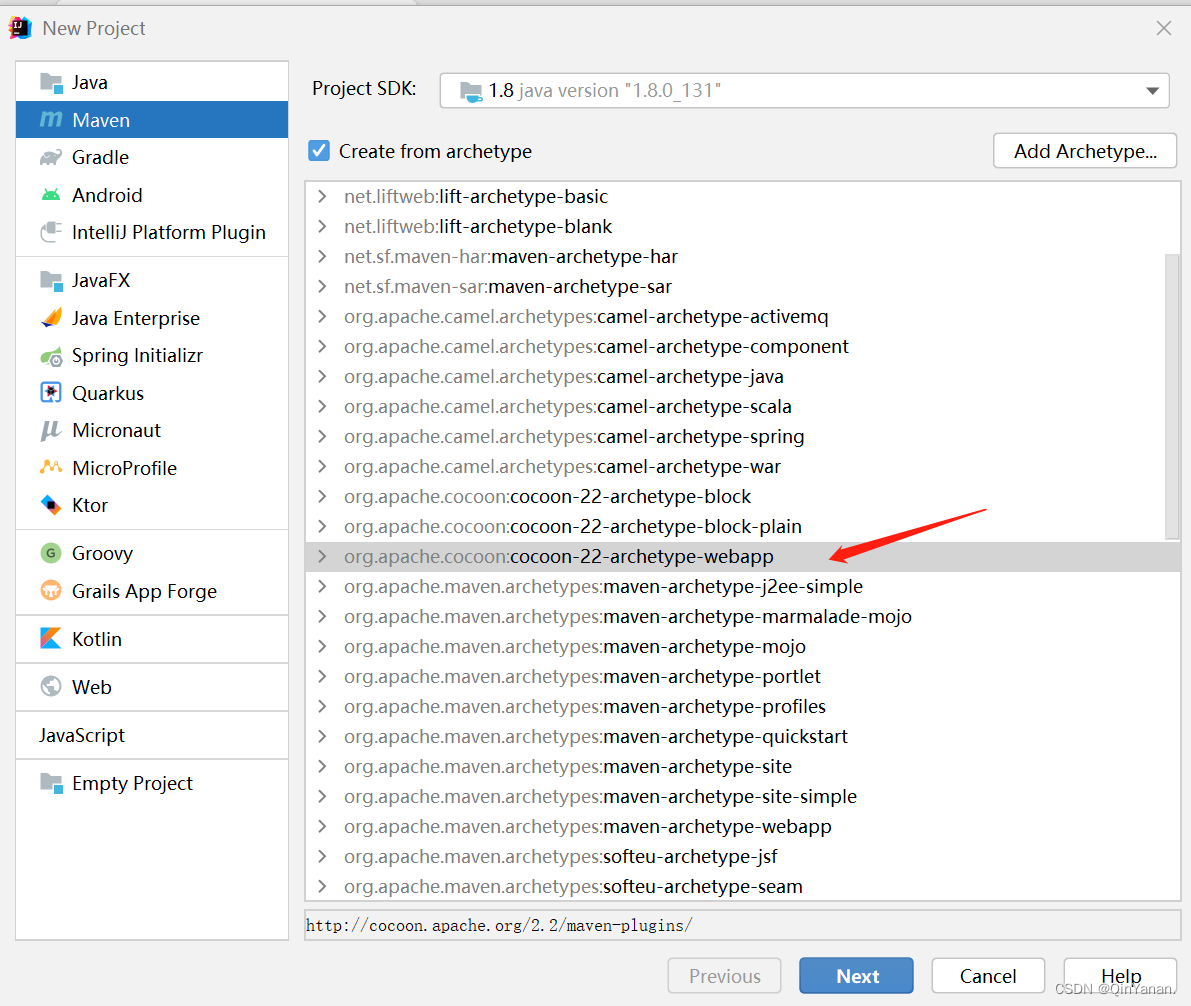Uncheck Create from archetype checkbox

click(319, 150)
